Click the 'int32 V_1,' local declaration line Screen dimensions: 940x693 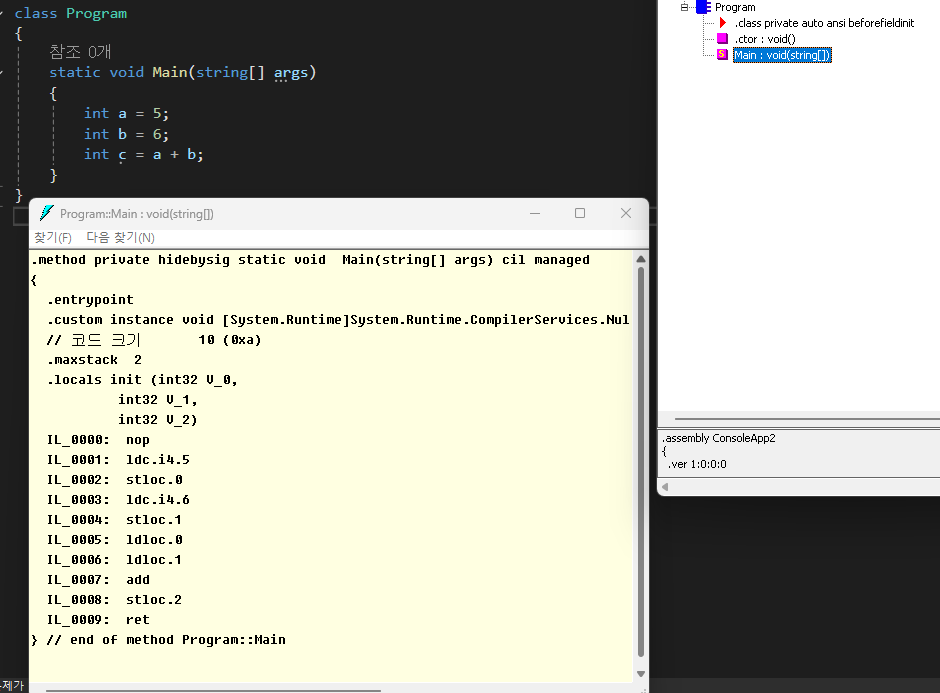pos(158,400)
